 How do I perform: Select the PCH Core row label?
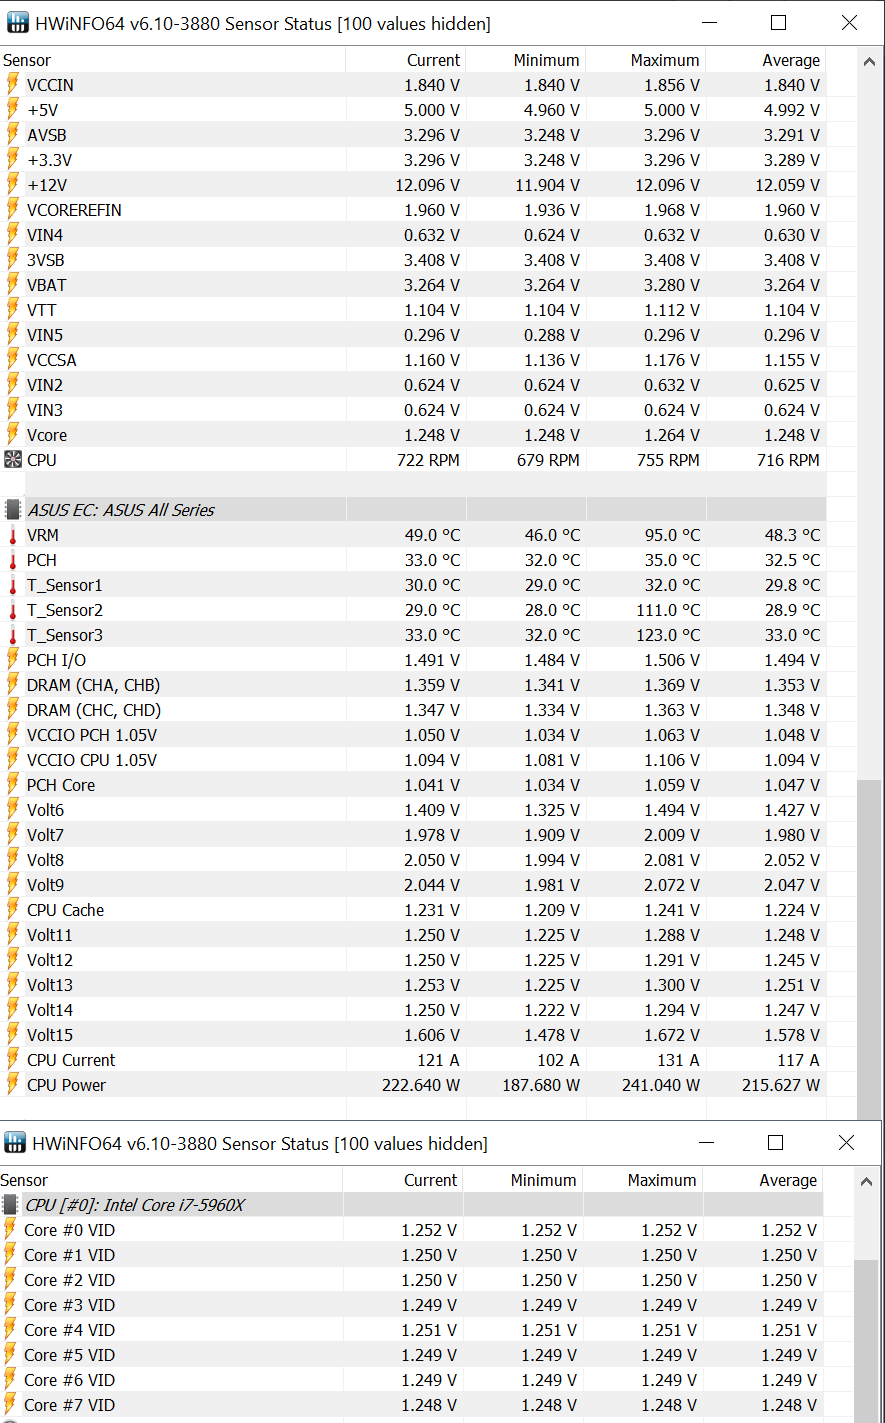pyautogui.click(x=61, y=785)
